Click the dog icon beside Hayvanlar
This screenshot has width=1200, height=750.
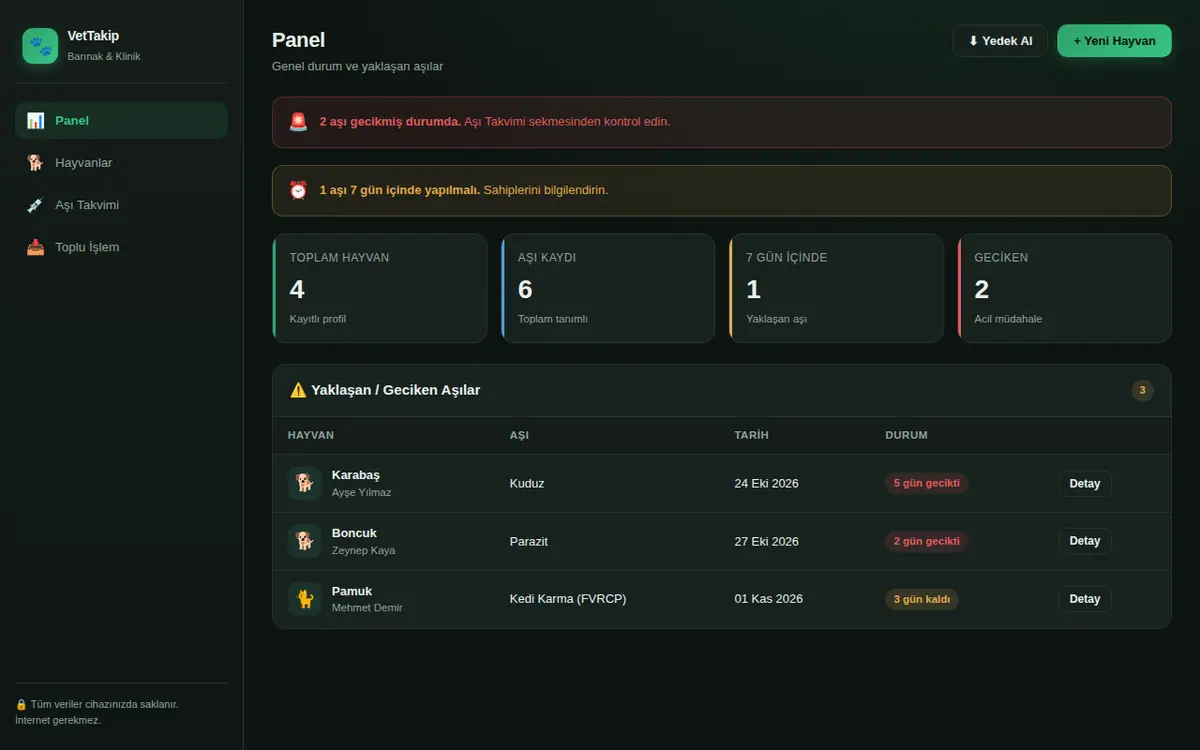click(36, 163)
